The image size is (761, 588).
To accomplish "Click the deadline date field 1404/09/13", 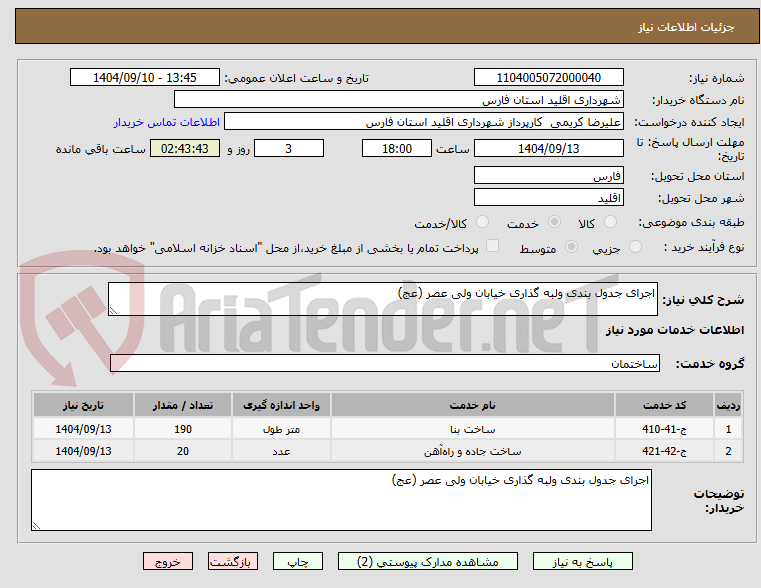I will (x=548, y=148).
